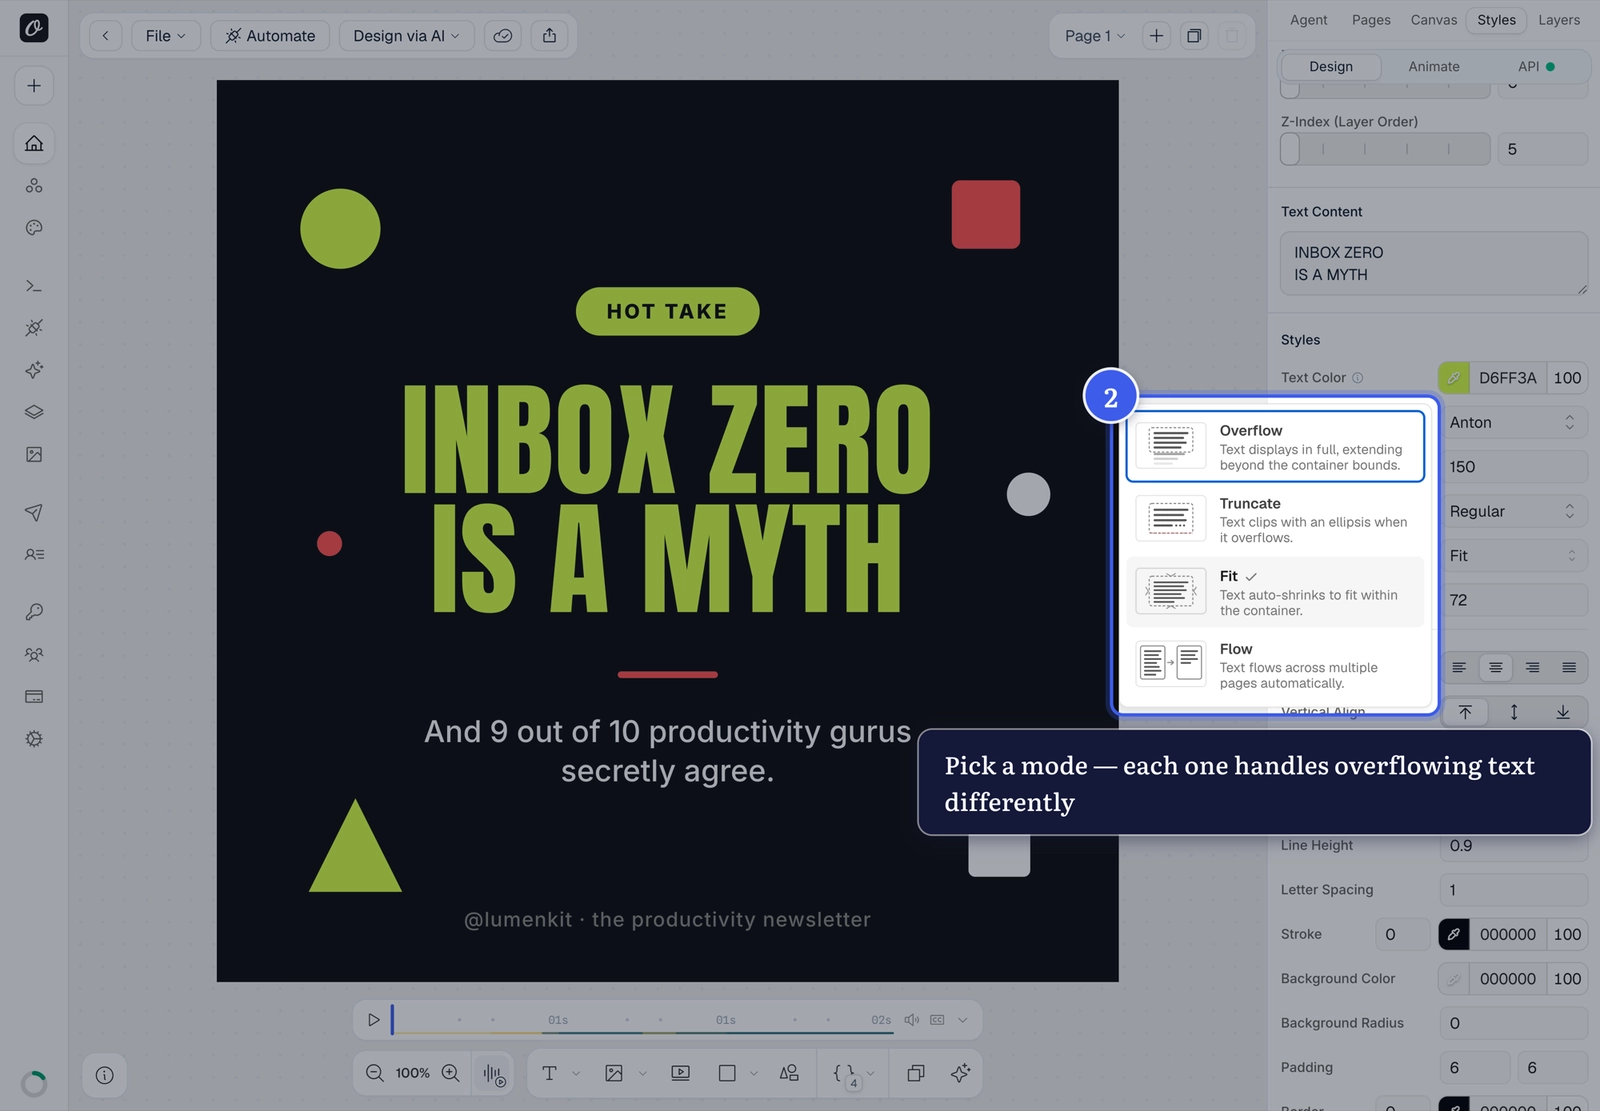Zoom out with the magnifier minus icon
1600x1111 pixels.
[x=375, y=1073]
